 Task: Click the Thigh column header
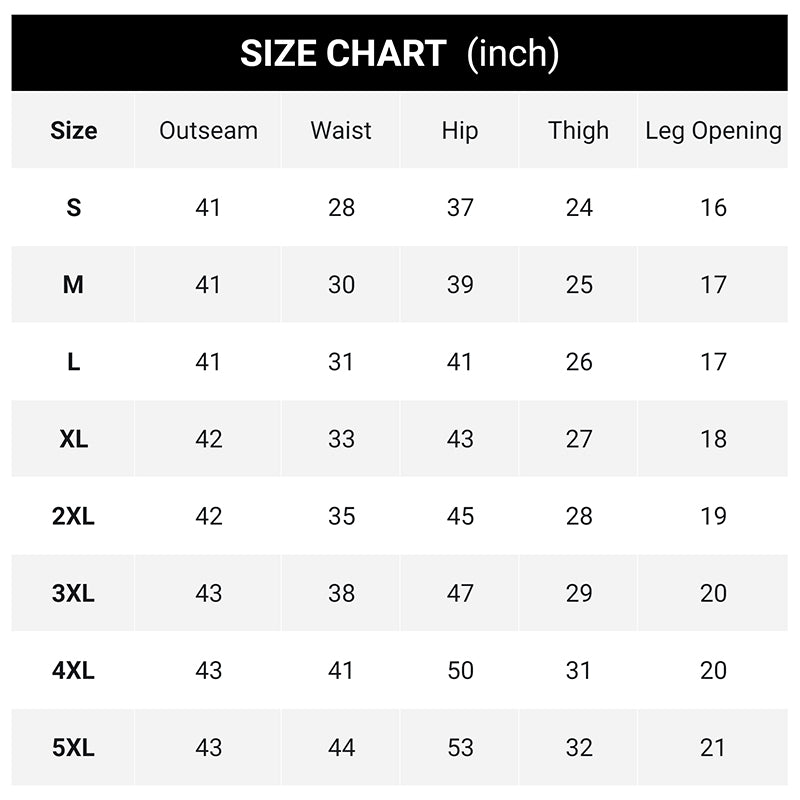[x=578, y=131]
